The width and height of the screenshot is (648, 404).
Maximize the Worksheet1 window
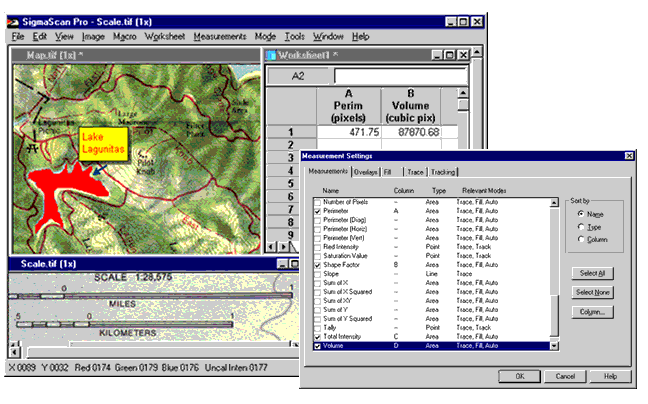coord(450,55)
